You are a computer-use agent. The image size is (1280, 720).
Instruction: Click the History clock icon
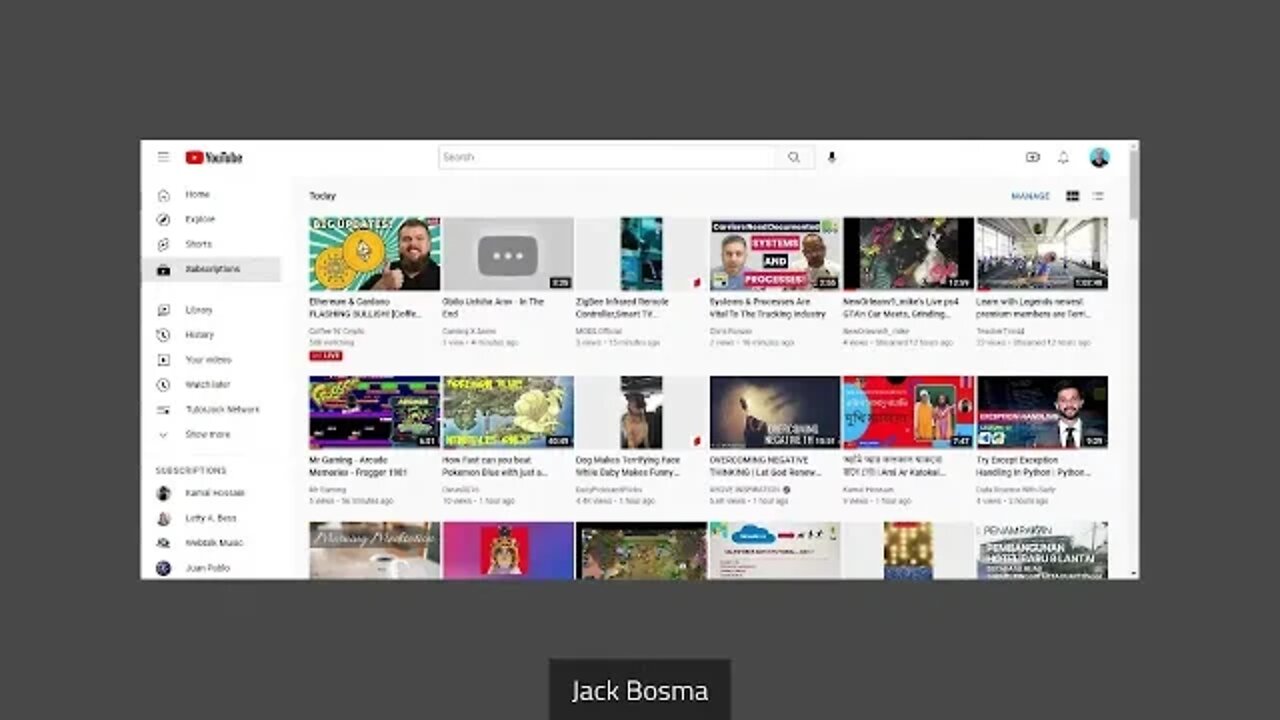[164, 335]
